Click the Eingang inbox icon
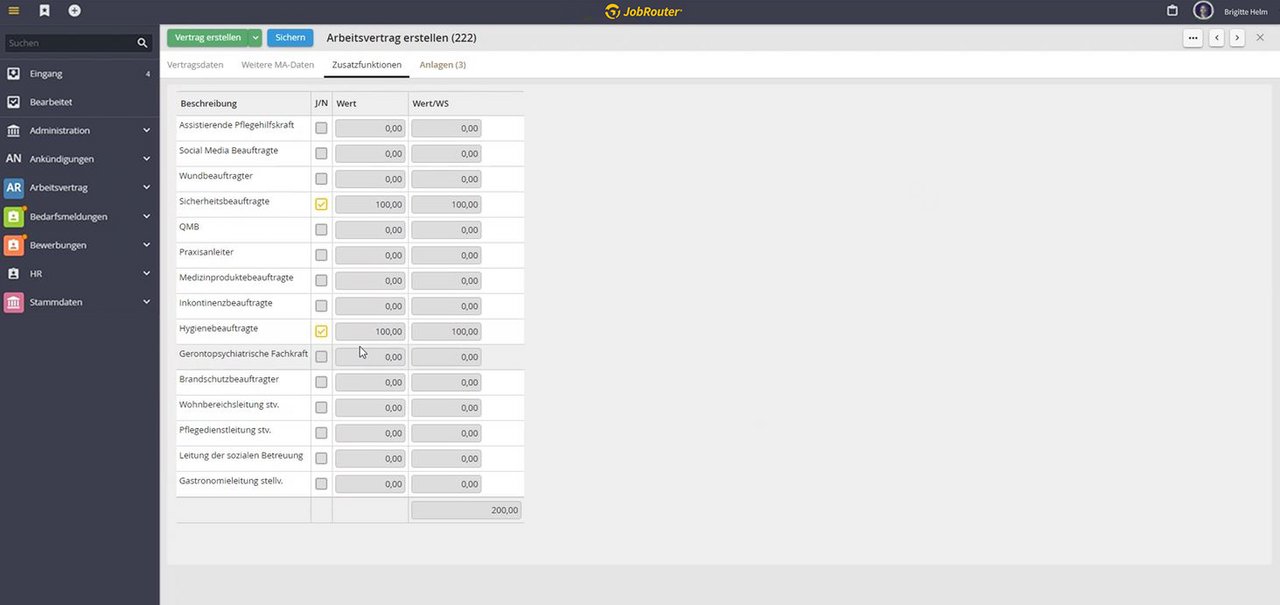This screenshot has width=1280, height=605. click(x=13, y=74)
